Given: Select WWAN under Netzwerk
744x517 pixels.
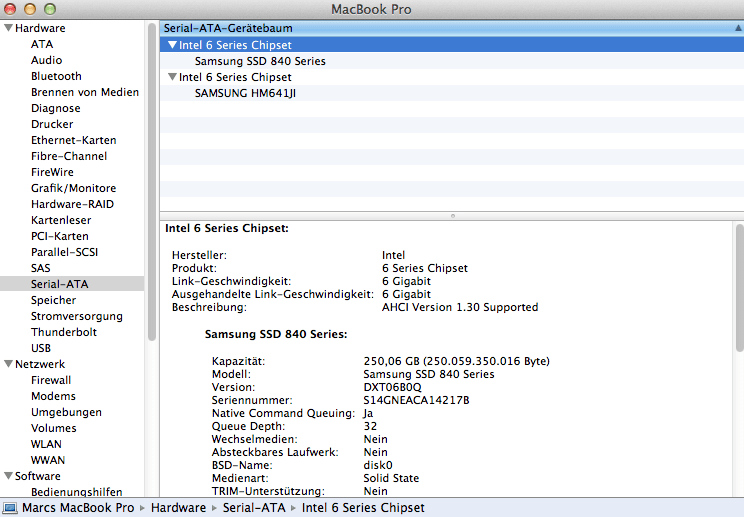Looking at the screenshot, I should pos(48,460).
